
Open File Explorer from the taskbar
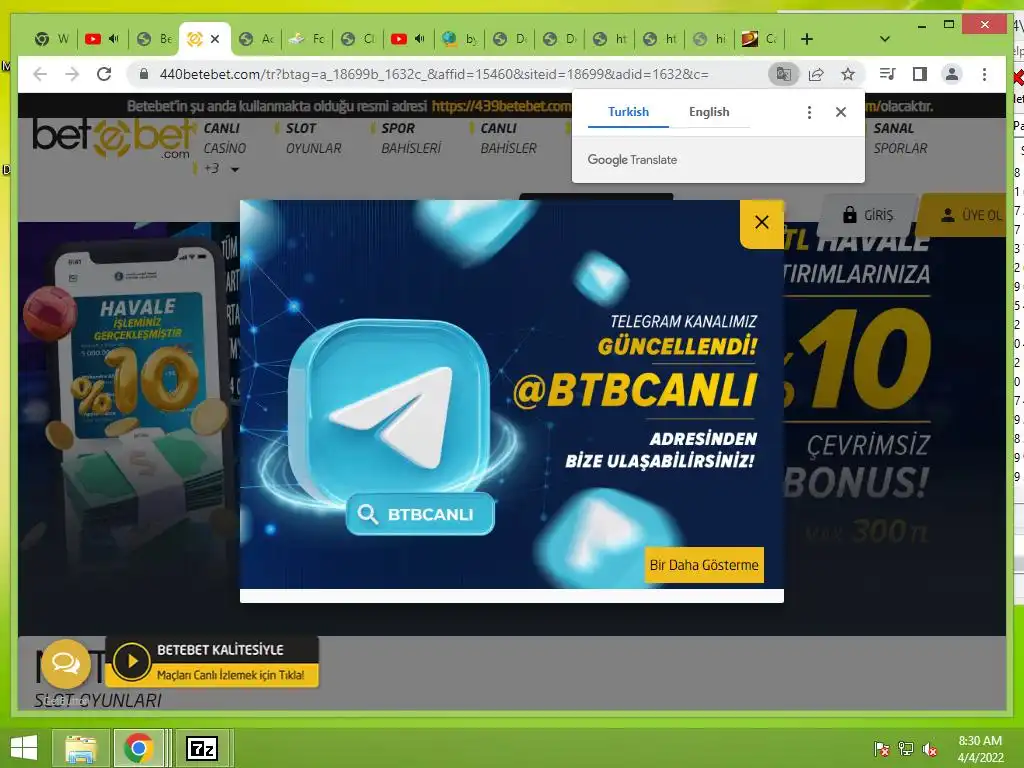click(x=80, y=748)
